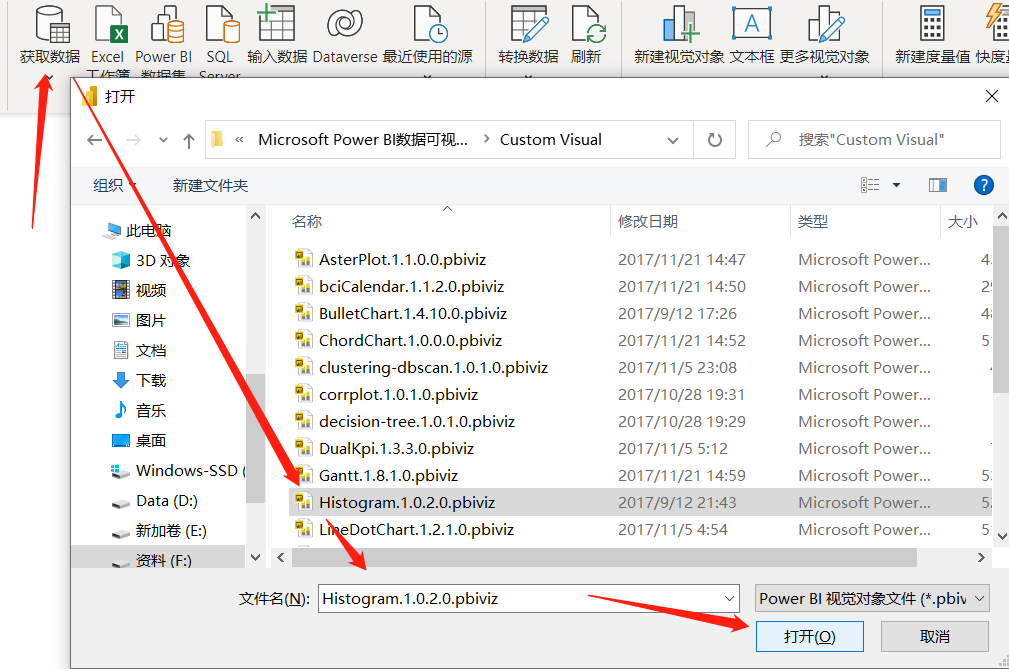1009x669 pixels.
Task: Click Microsoft Power BI folder in path
Action: pyautogui.click(x=362, y=140)
